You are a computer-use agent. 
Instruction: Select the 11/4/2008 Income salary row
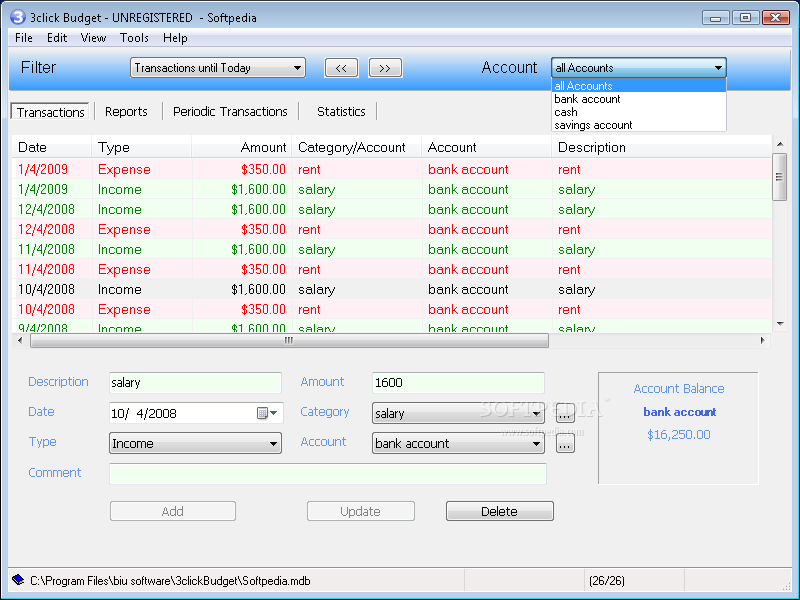point(391,249)
